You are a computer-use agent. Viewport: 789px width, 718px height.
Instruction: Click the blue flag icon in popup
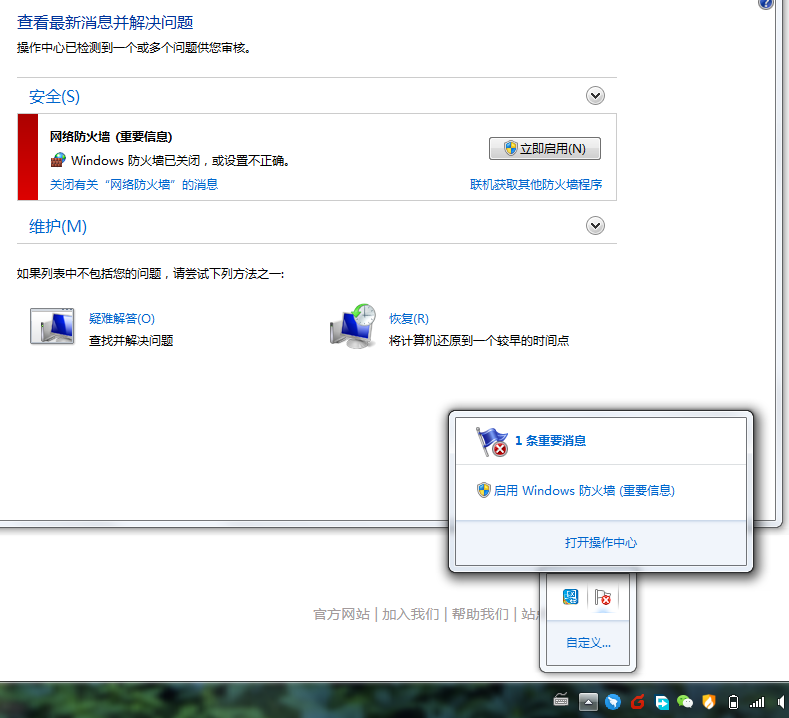492,441
